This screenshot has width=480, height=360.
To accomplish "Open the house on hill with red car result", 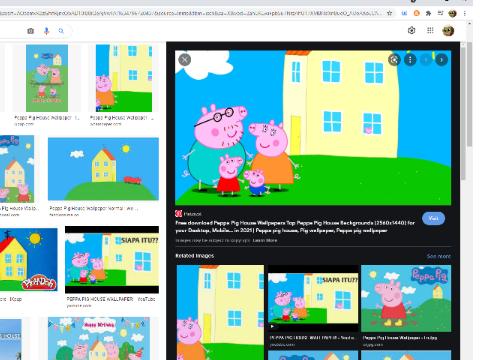I will (x=103, y=169).
